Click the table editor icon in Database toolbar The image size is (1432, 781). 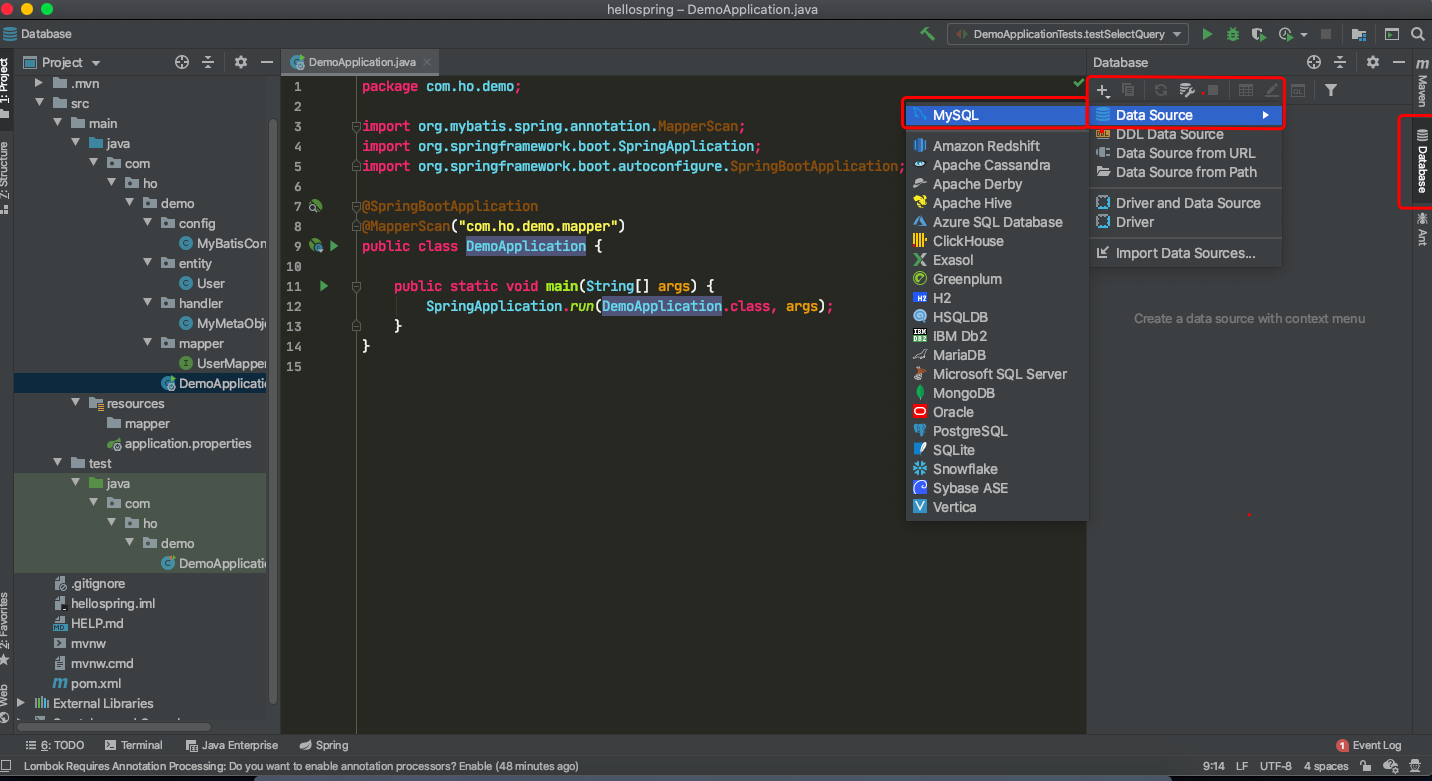tap(1245, 90)
